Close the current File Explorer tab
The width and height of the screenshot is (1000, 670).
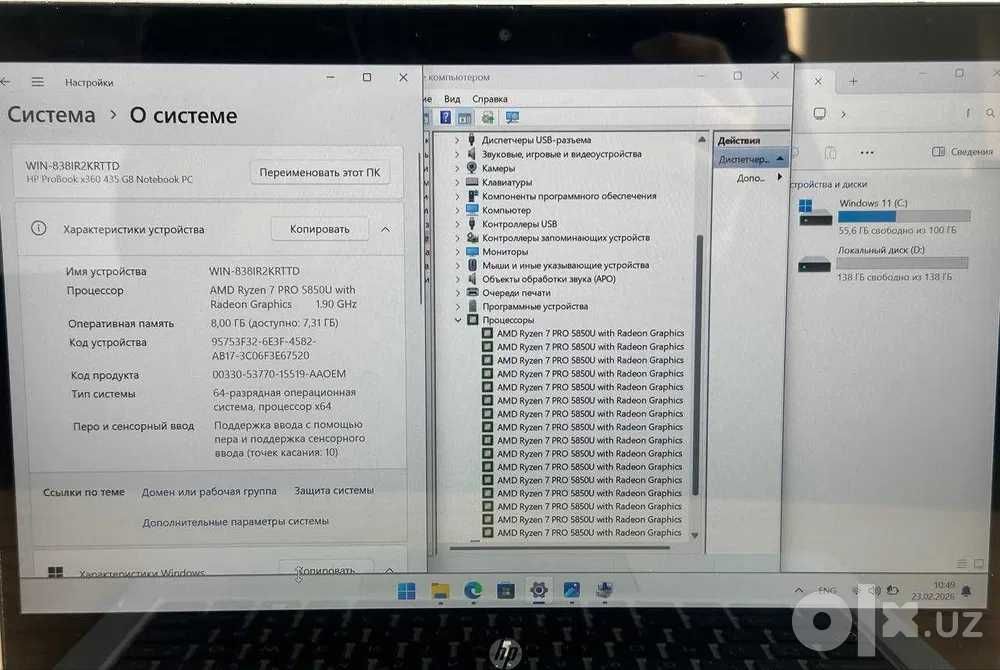(x=818, y=81)
